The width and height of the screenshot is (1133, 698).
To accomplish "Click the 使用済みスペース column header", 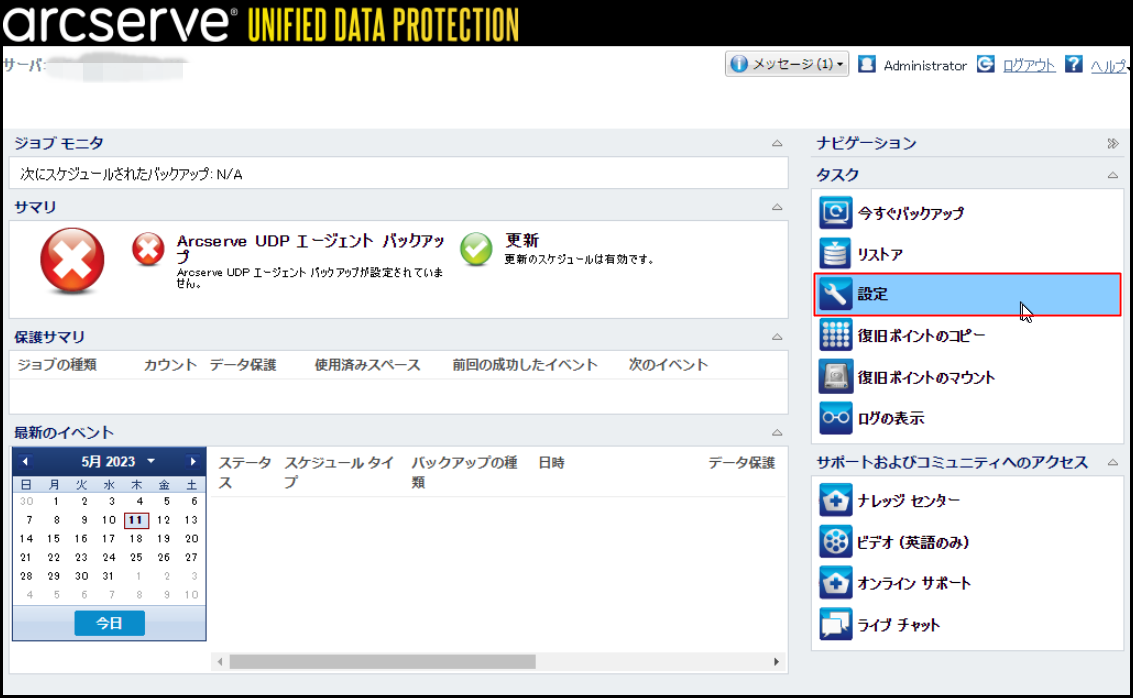I will click(x=367, y=365).
